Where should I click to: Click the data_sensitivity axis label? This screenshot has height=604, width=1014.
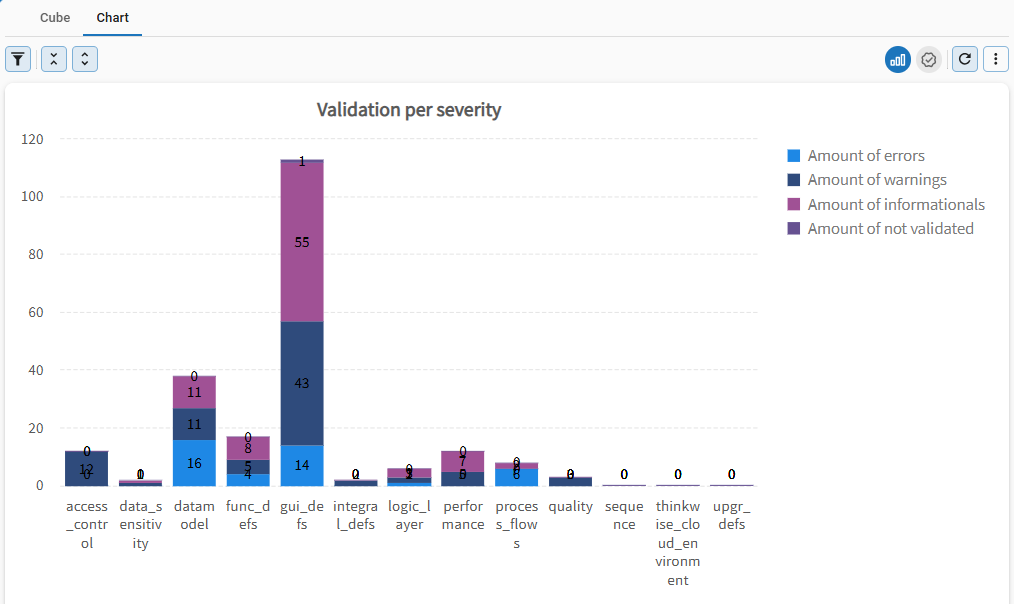pyautogui.click(x=140, y=524)
